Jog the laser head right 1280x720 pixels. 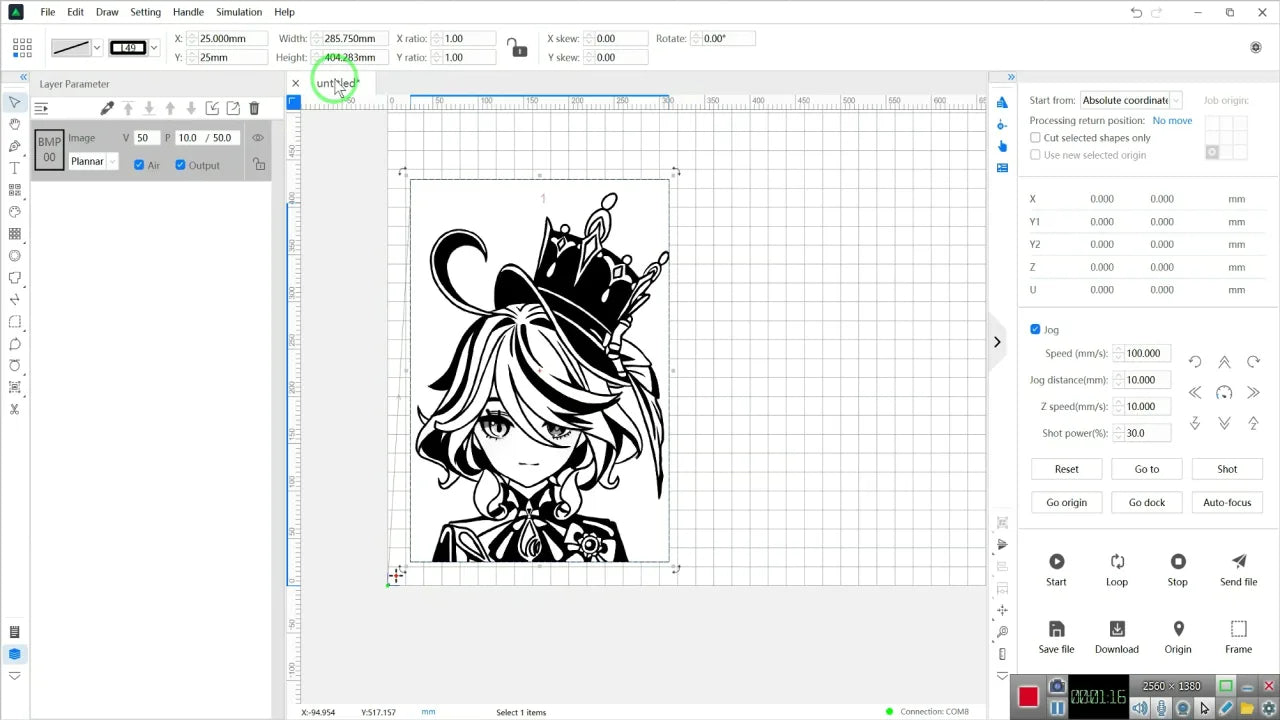1253,393
